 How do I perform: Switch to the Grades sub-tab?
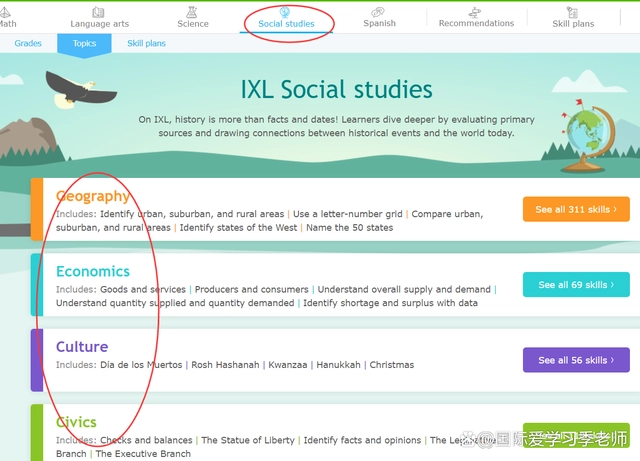click(x=28, y=43)
